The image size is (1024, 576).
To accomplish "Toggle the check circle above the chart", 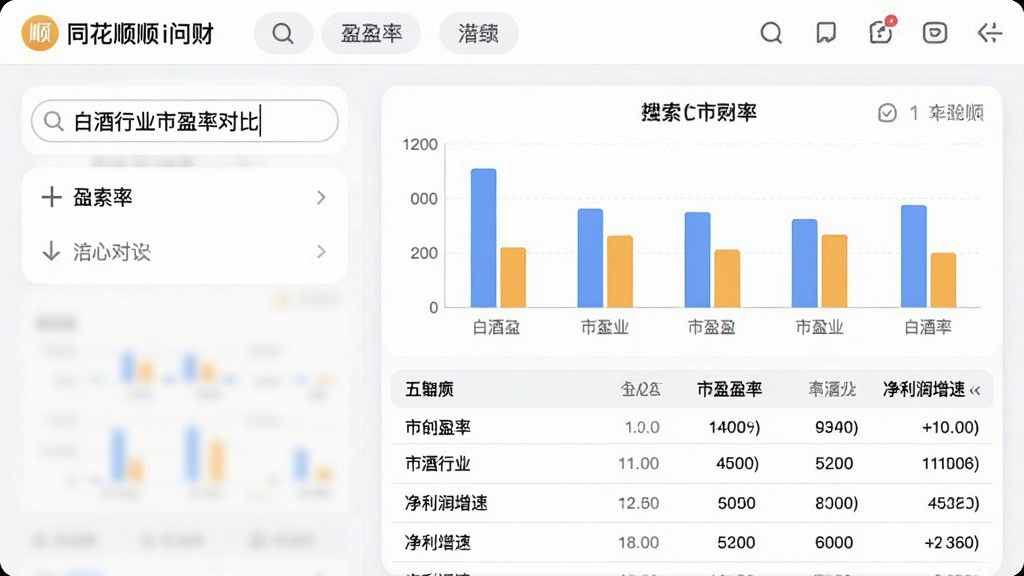I will coord(887,113).
